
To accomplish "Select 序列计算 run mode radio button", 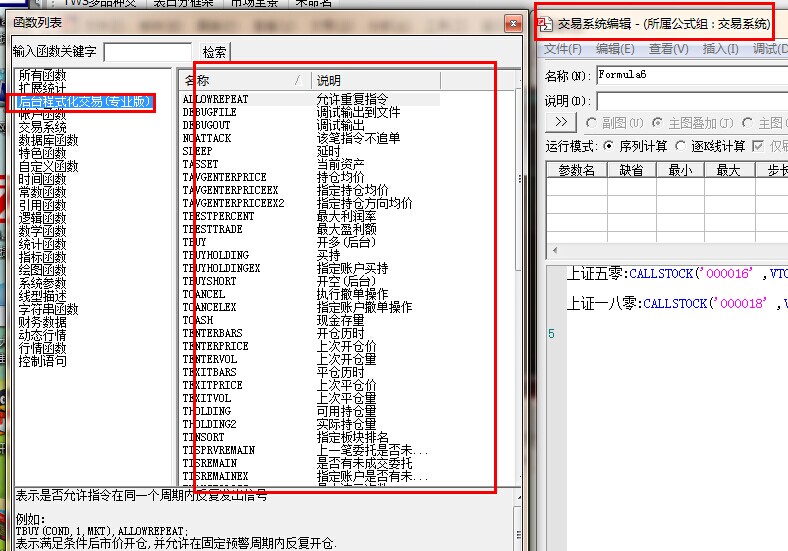I will coord(609,146).
